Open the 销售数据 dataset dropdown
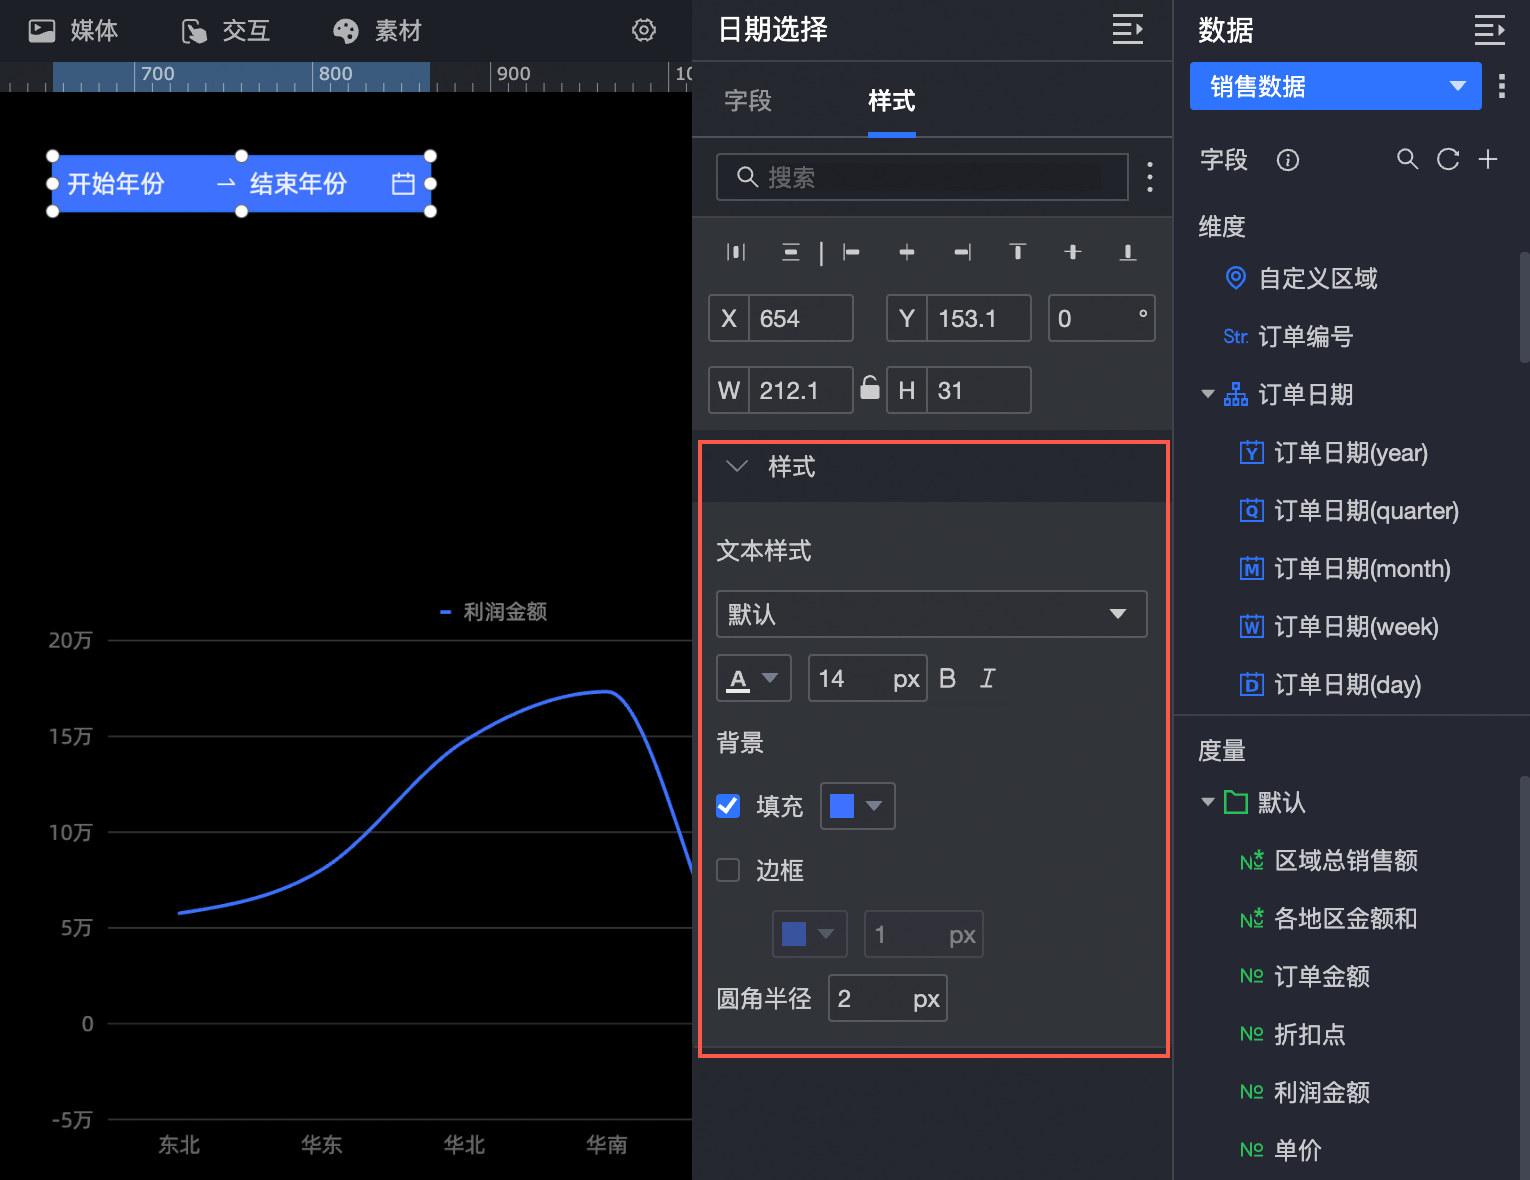The height and width of the screenshot is (1180, 1530). click(x=1335, y=86)
